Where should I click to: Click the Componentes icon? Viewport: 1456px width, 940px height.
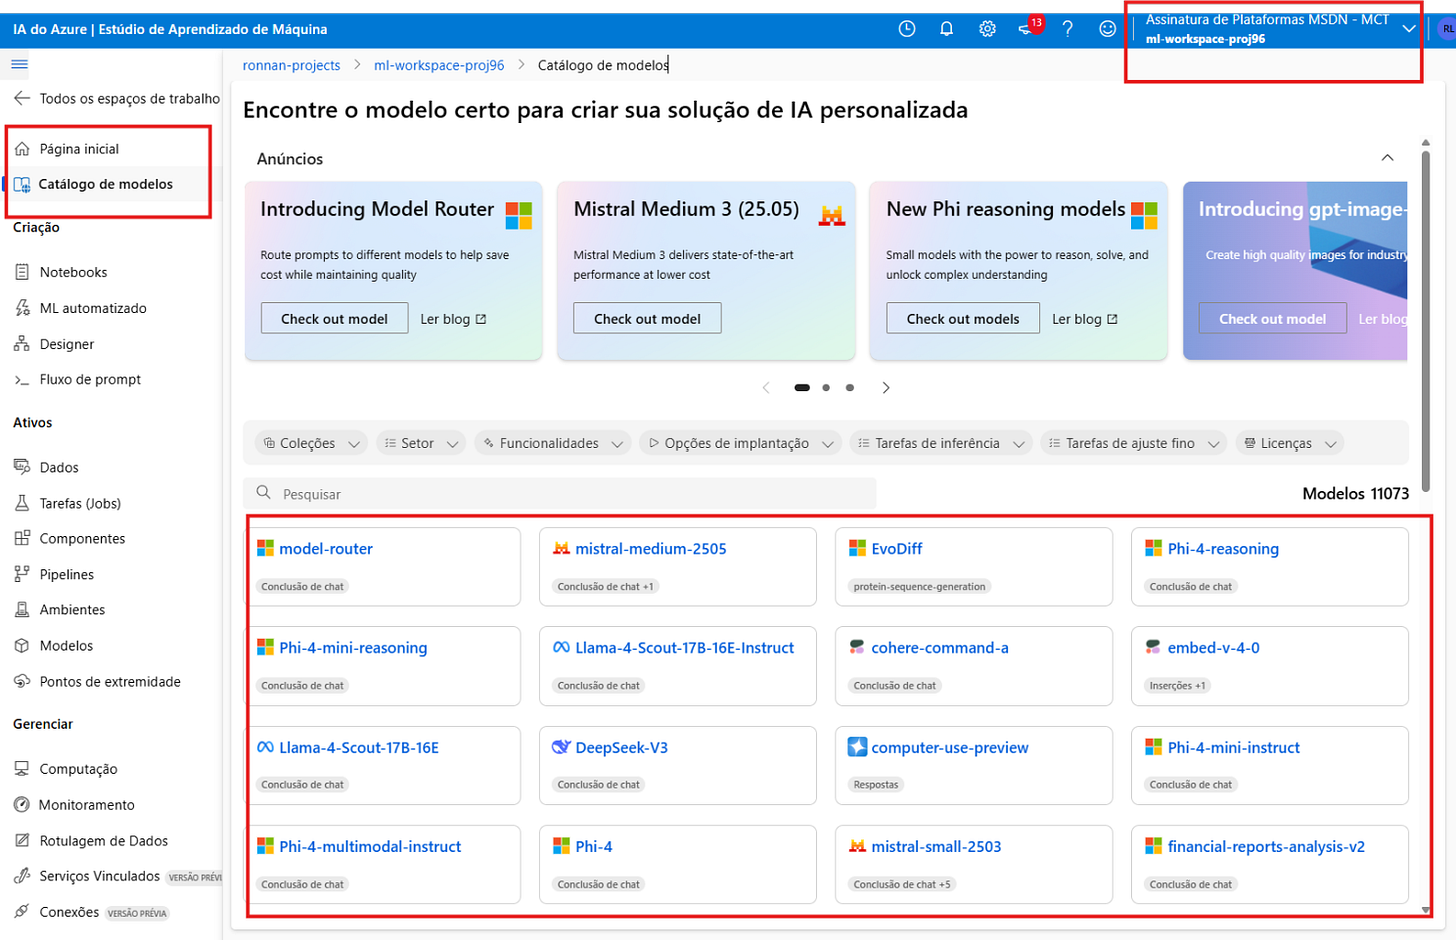click(22, 538)
